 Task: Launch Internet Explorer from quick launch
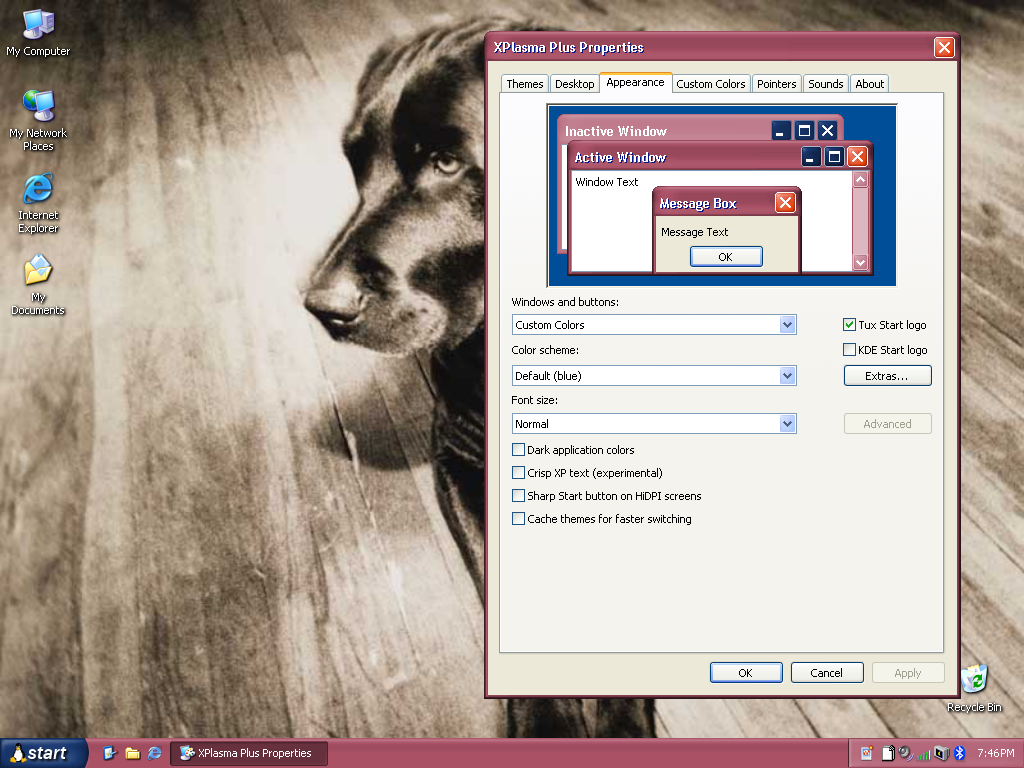click(x=155, y=753)
